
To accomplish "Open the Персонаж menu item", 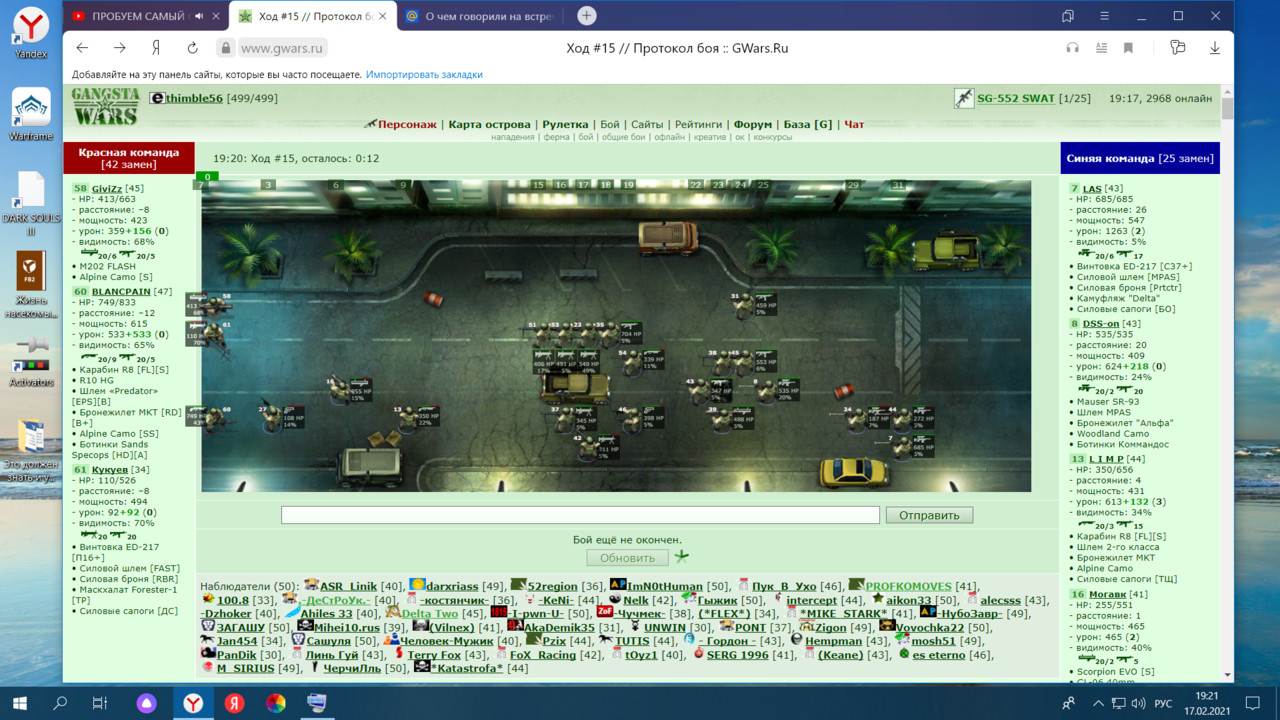I will click(x=407, y=125).
